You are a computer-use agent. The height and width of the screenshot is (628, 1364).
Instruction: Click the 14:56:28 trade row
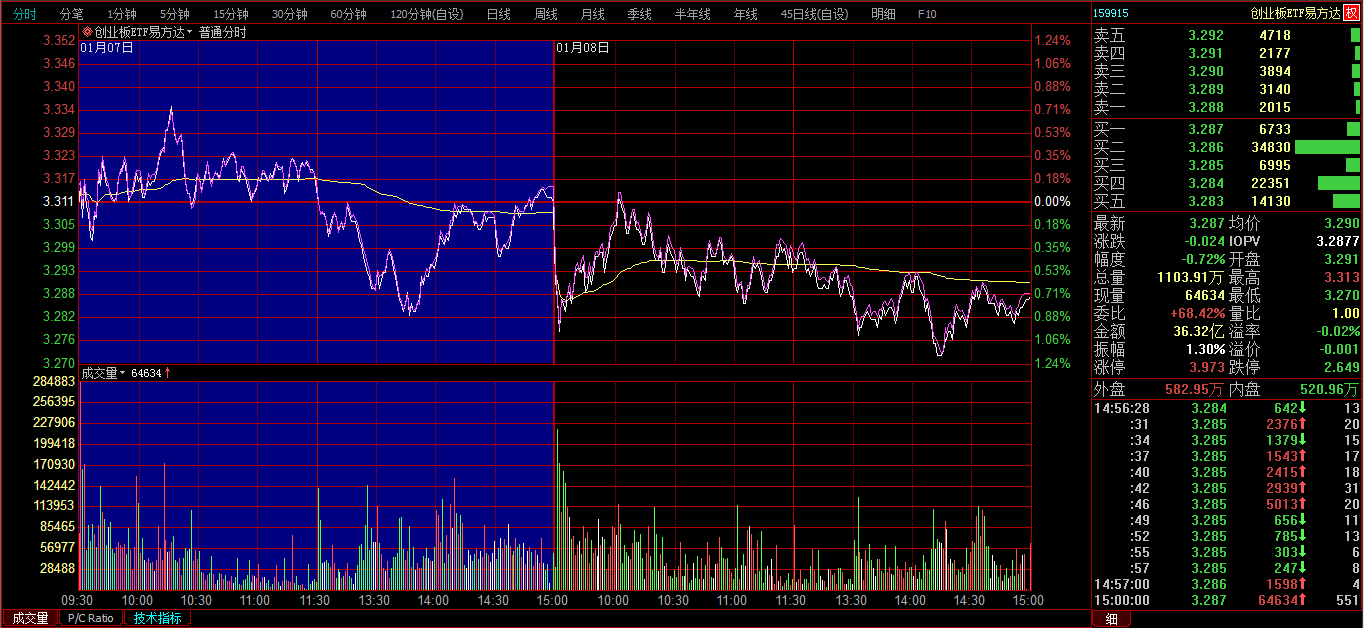click(1227, 409)
